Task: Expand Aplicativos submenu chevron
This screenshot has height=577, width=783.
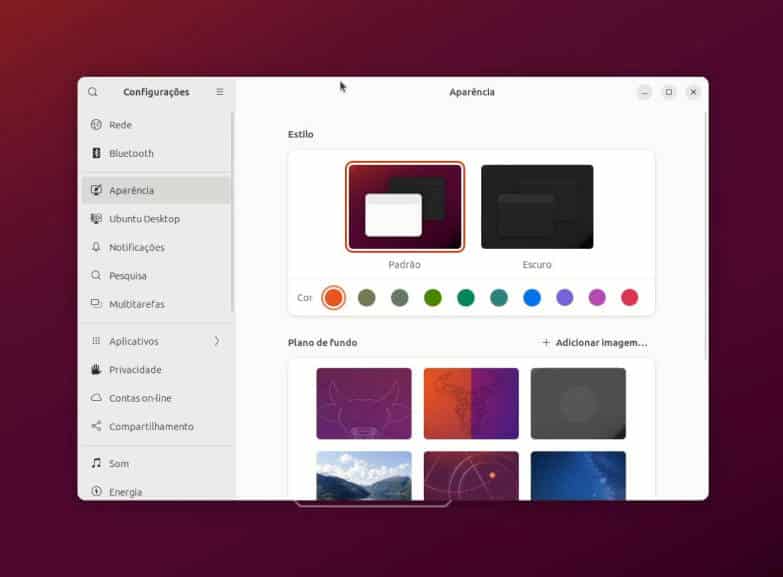Action: [x=217, y=341]
